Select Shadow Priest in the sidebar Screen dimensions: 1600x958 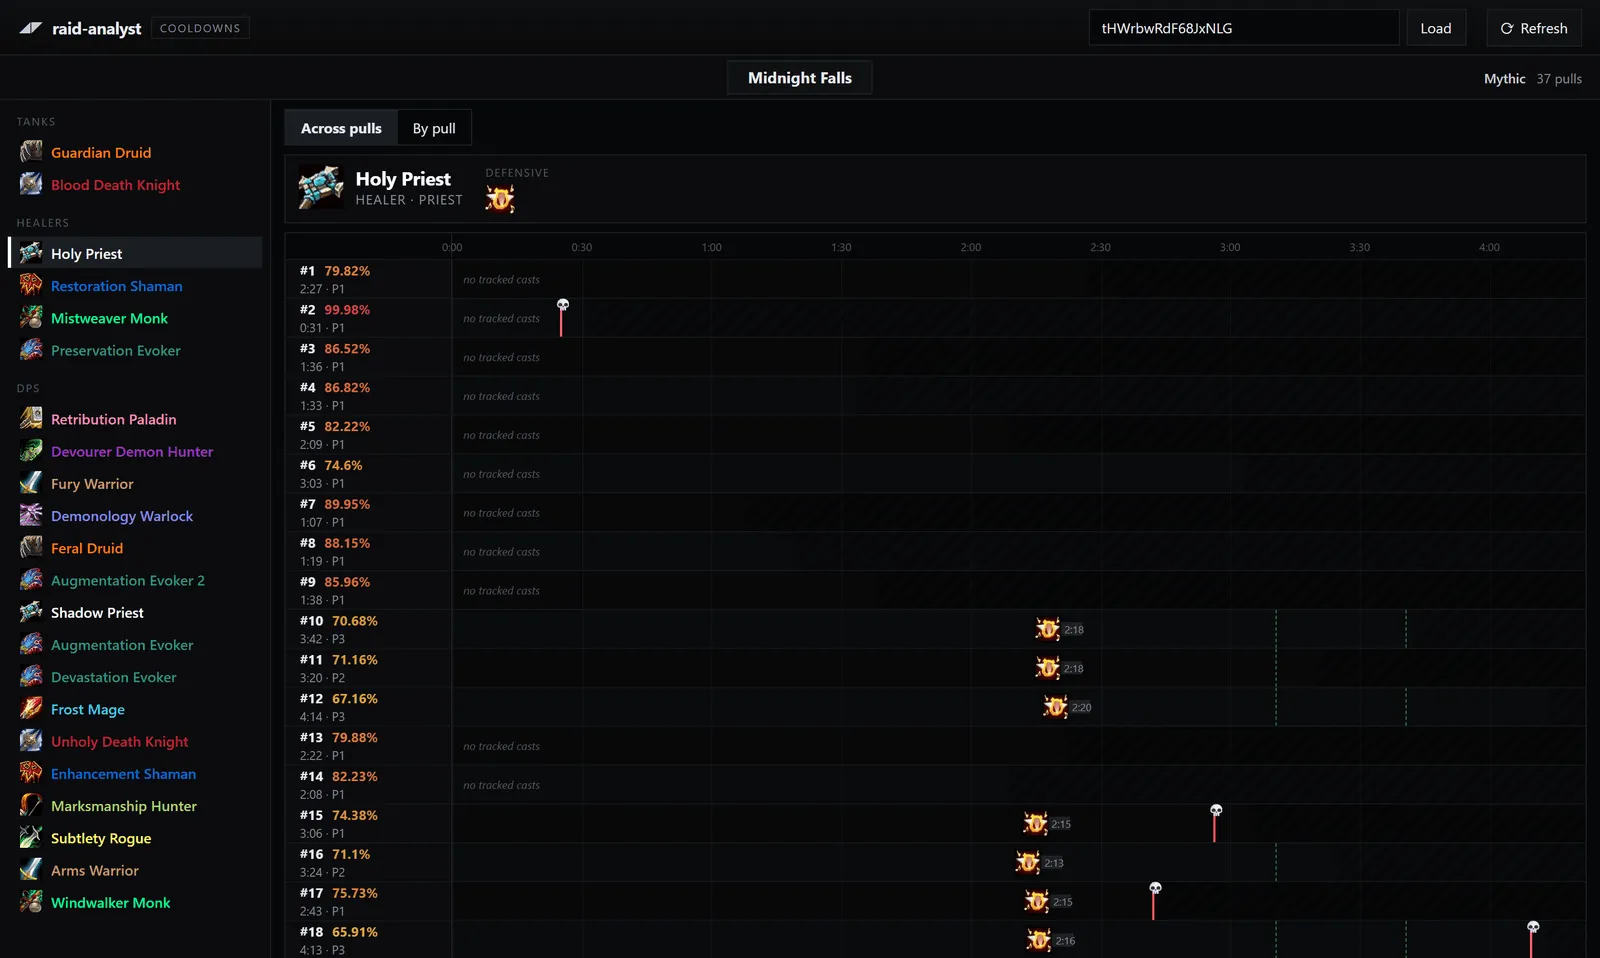135,612
